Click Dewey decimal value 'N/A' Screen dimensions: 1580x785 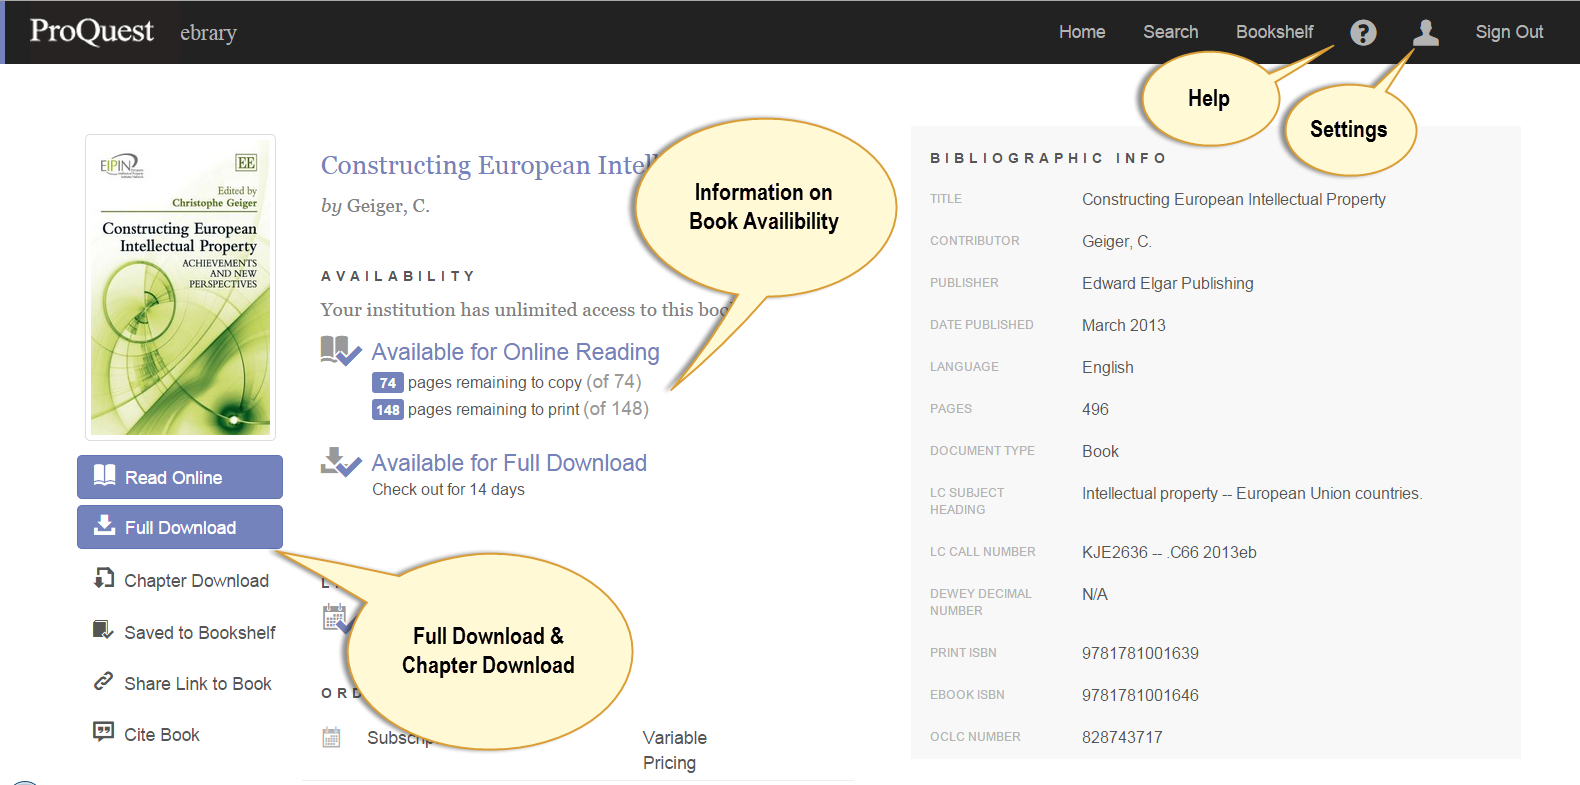(x=1095, y=594)
